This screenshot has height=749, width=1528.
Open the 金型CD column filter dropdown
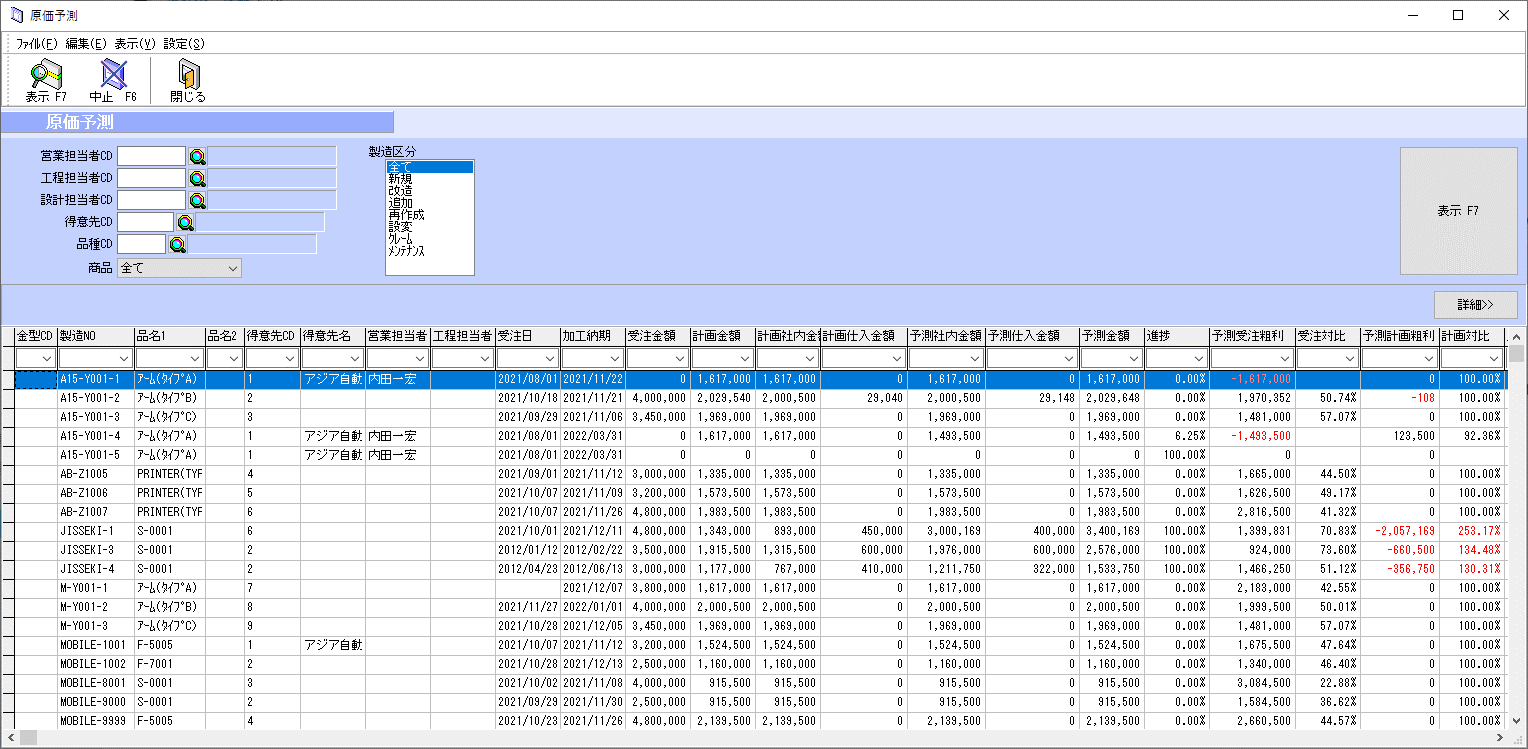click(x=47, y=358)
